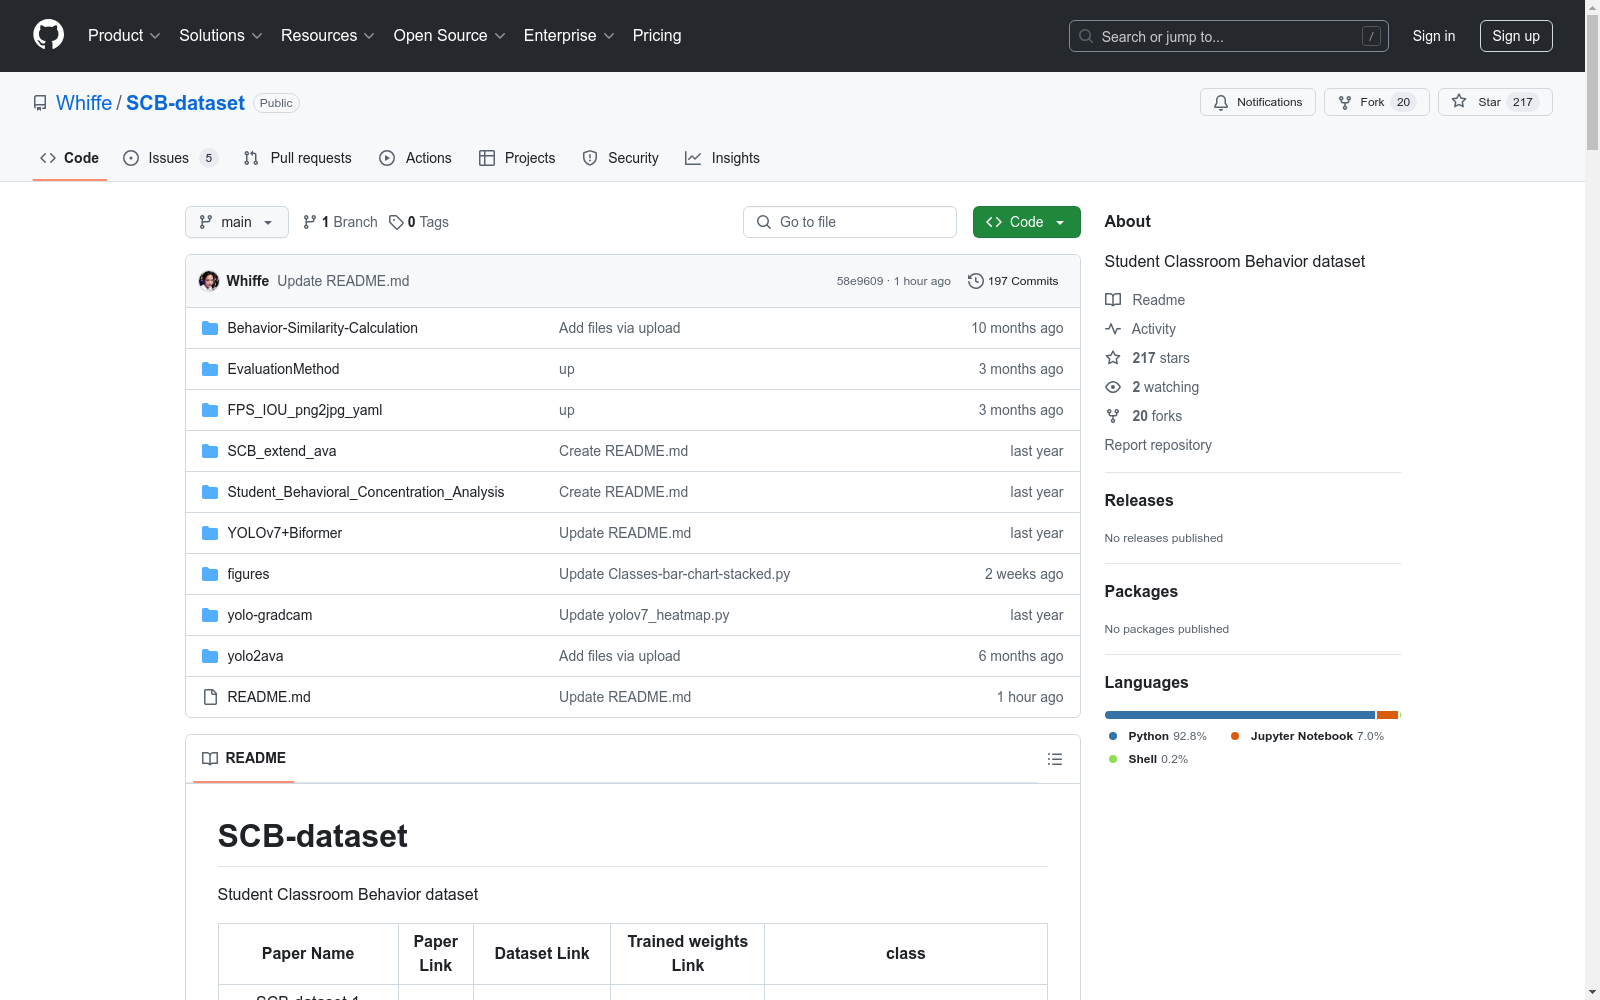This screenshot has width=1600, height=1000.
Task: Switch to the Actions tab
Action: 415,158
